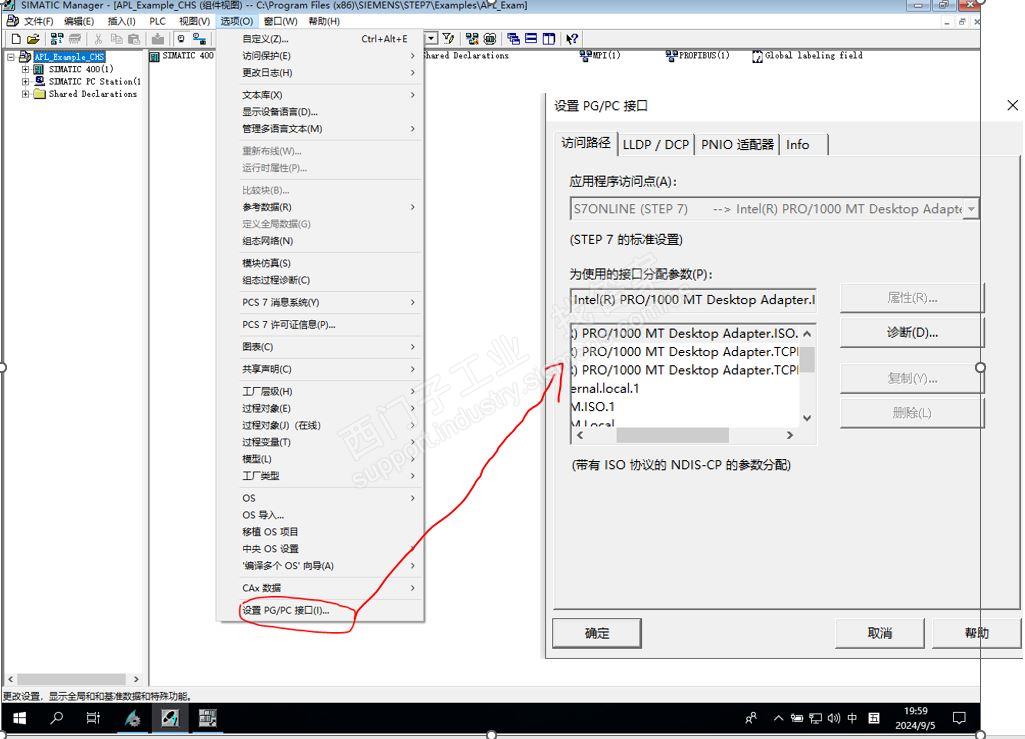Screen dimensions: 1025x739
Task: Click the interface list scroll-up arrow
Action: coord(807,334)
